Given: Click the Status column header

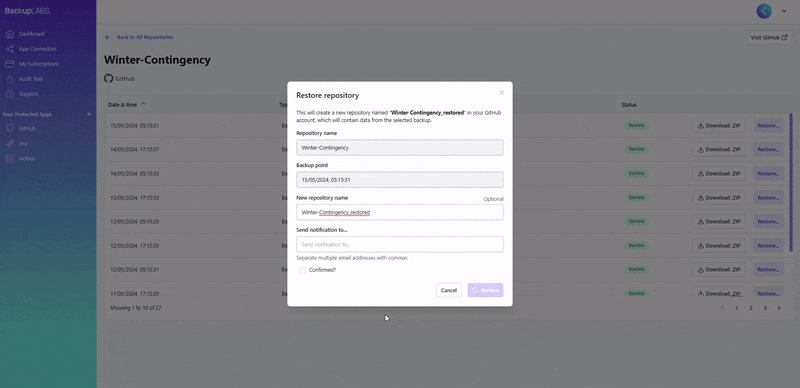Looking at the screenshot, I should click(629, 105).
